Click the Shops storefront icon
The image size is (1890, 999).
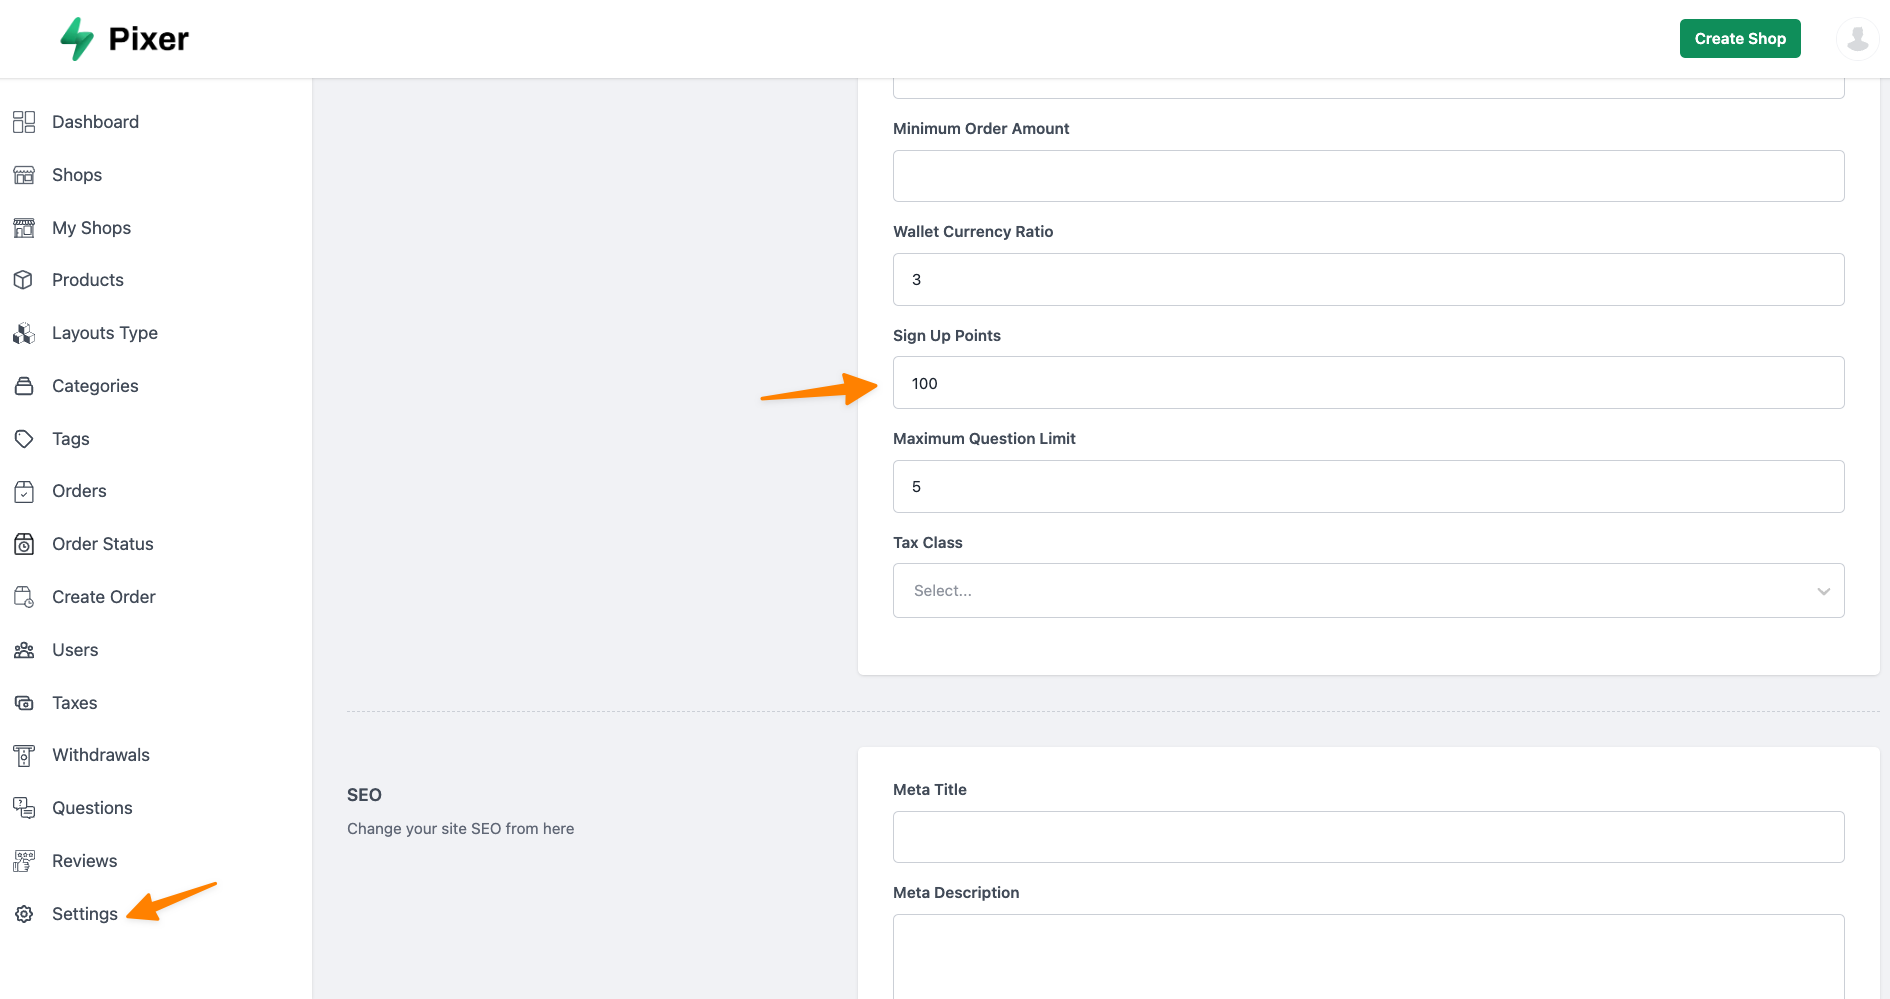tap(24, 175)
